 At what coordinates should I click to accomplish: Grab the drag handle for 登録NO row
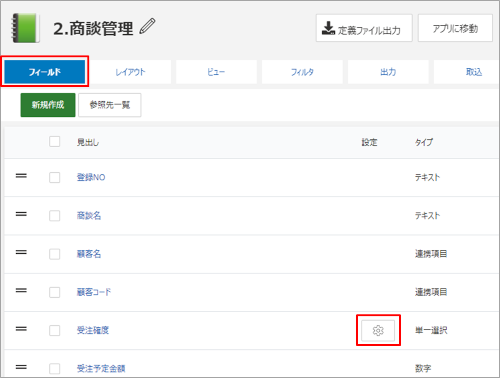pyautogui.click(x=21, y=176)
